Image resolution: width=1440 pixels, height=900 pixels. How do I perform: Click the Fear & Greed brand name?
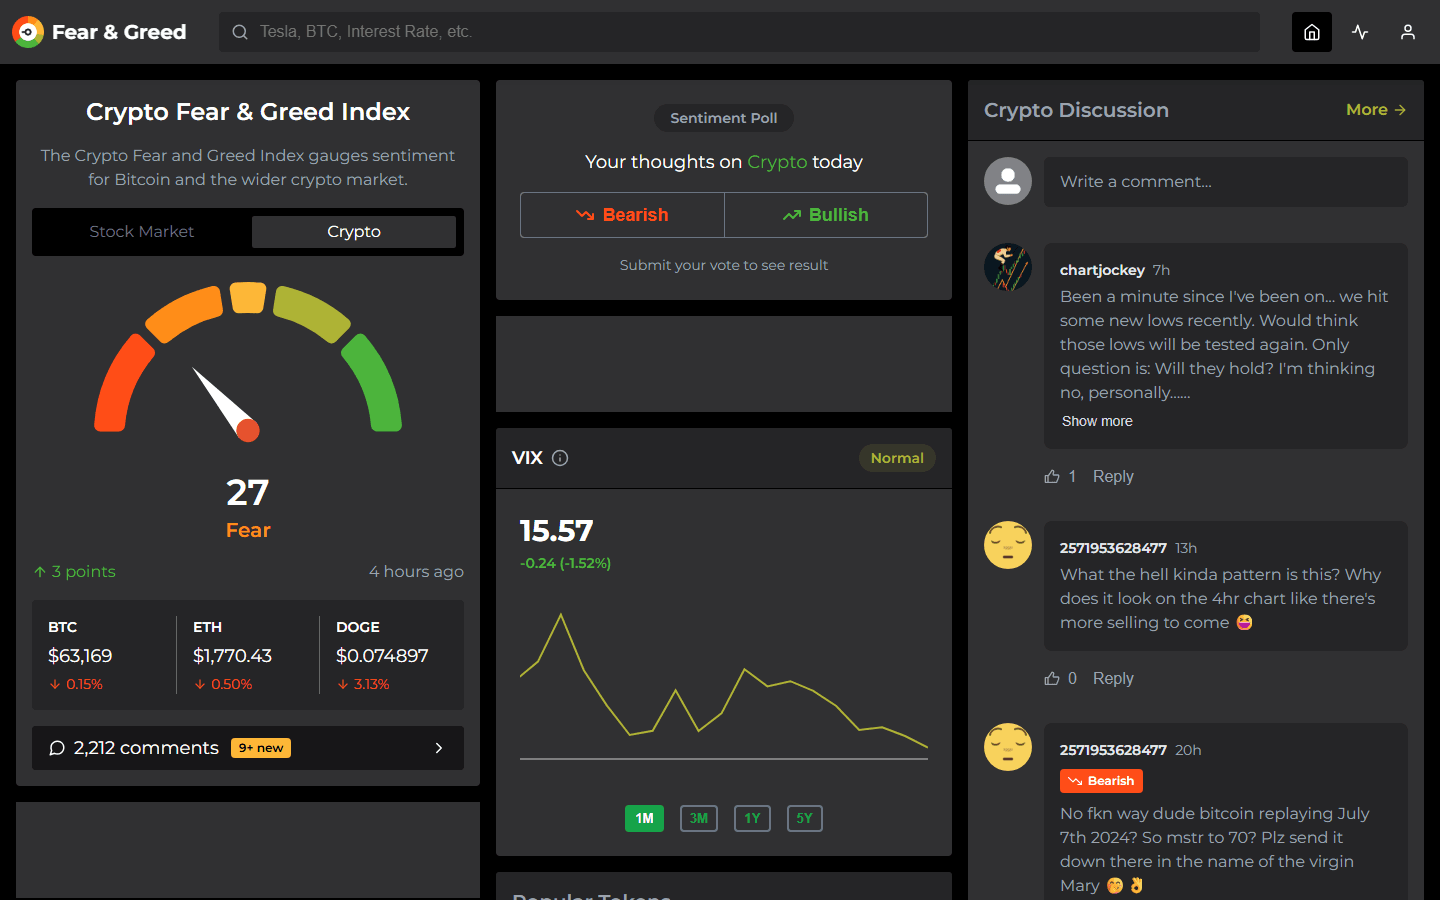coord(119,32)
